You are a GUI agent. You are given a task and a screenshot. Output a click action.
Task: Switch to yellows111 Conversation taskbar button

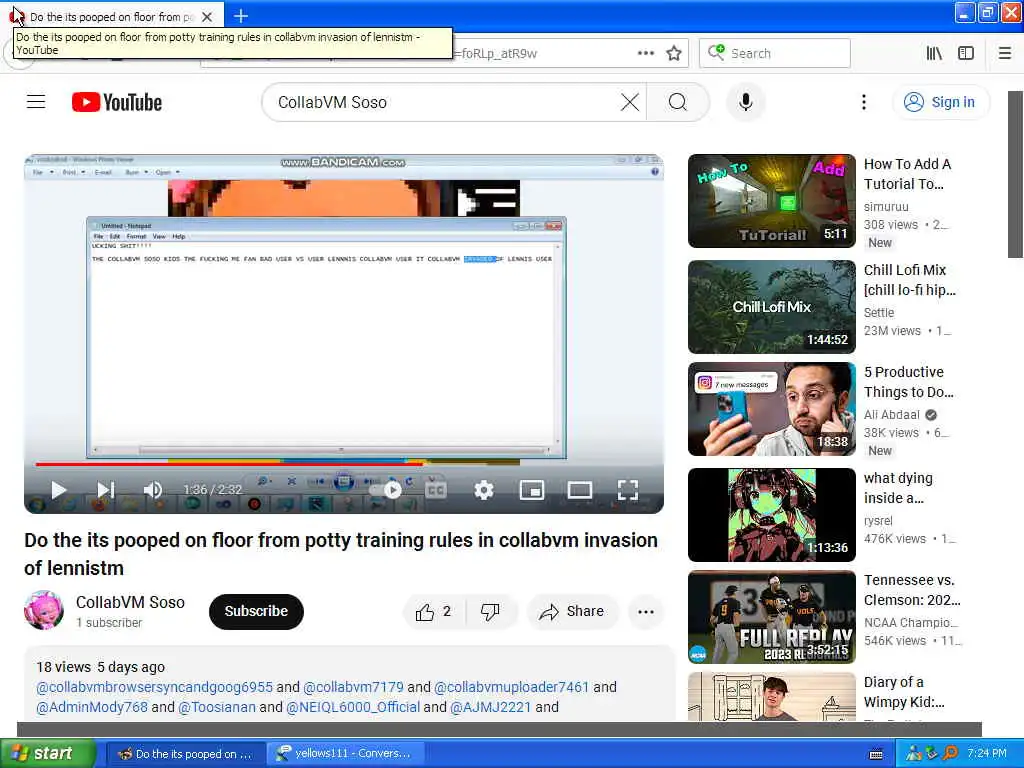coord(346,754)
